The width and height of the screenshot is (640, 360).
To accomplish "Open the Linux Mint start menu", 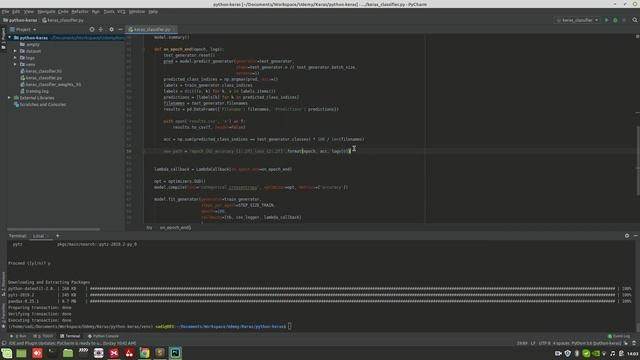I will pyautogui.click(x=7, y=353).
